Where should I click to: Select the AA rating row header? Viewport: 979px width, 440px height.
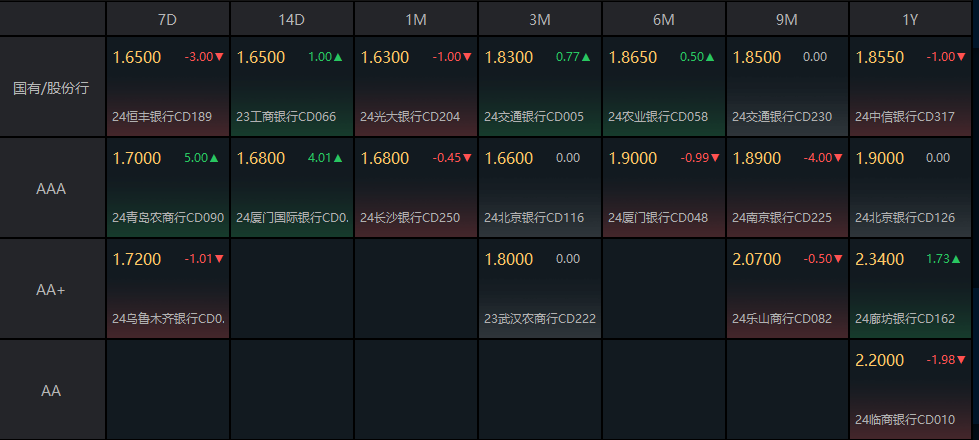click(52, 390)
